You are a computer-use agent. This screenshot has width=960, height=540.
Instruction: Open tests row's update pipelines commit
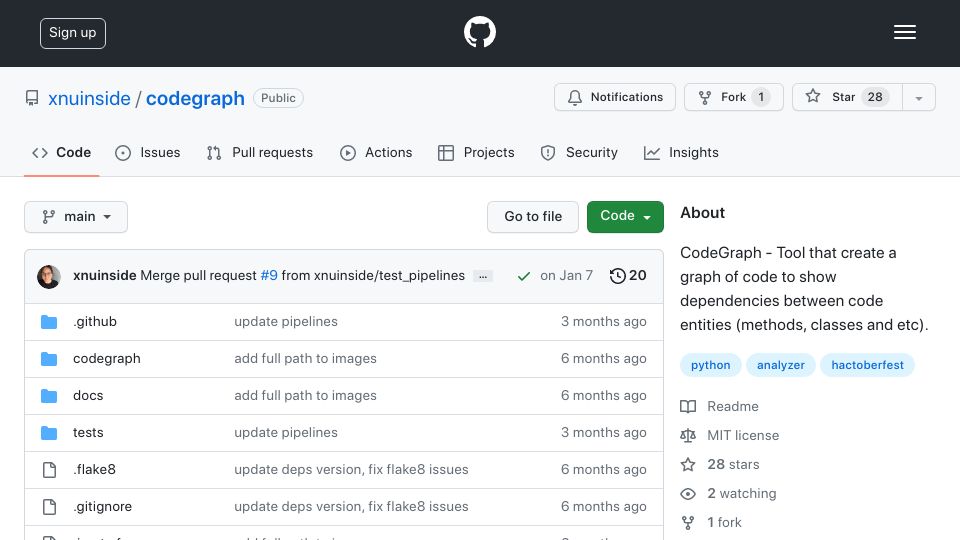coord(286,432)
